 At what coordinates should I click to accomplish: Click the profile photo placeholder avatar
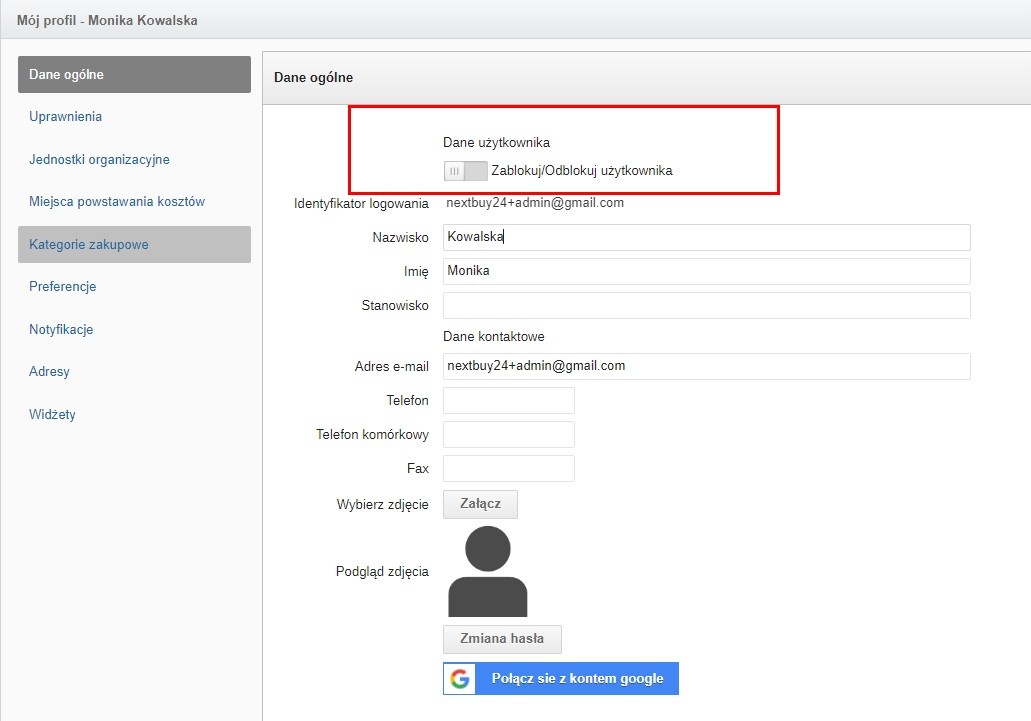click(x=487, y=572)
